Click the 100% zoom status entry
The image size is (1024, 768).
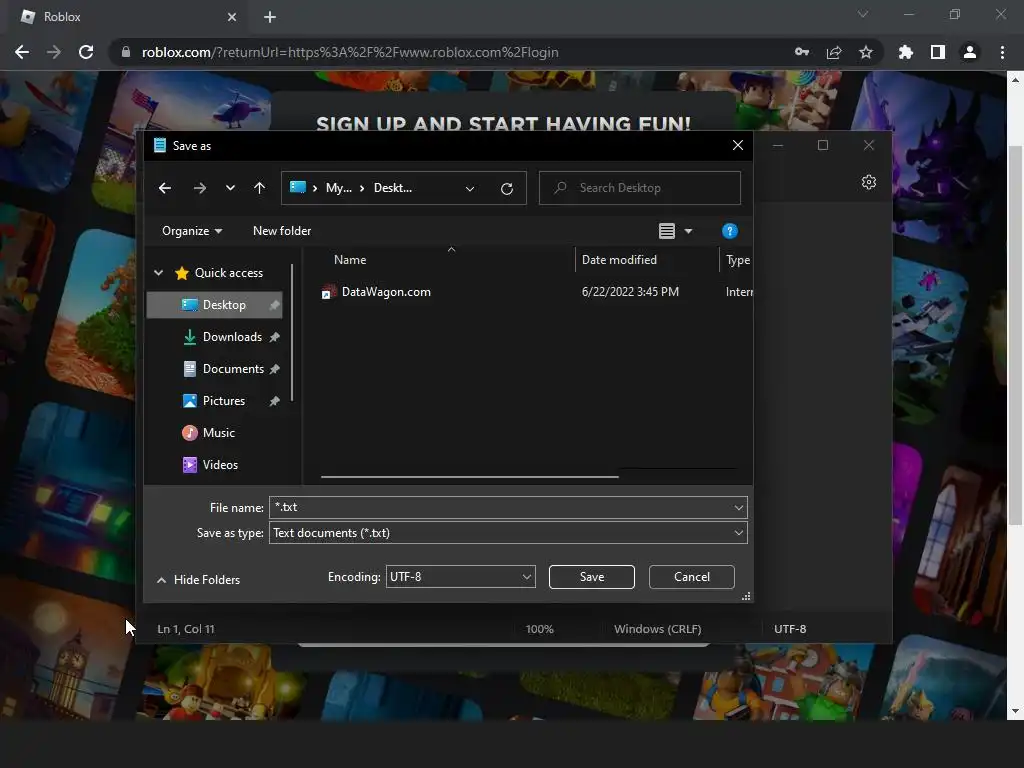click(x=539, y=629)
